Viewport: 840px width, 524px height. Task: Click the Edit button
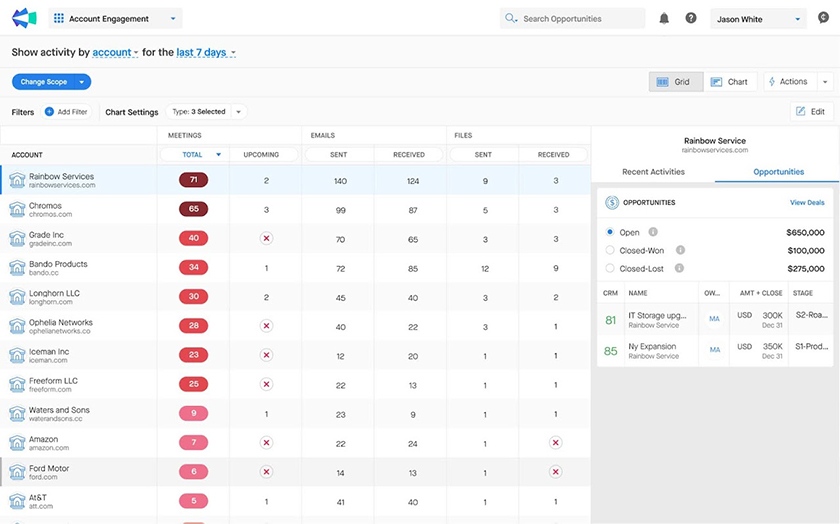coord(812,111)
